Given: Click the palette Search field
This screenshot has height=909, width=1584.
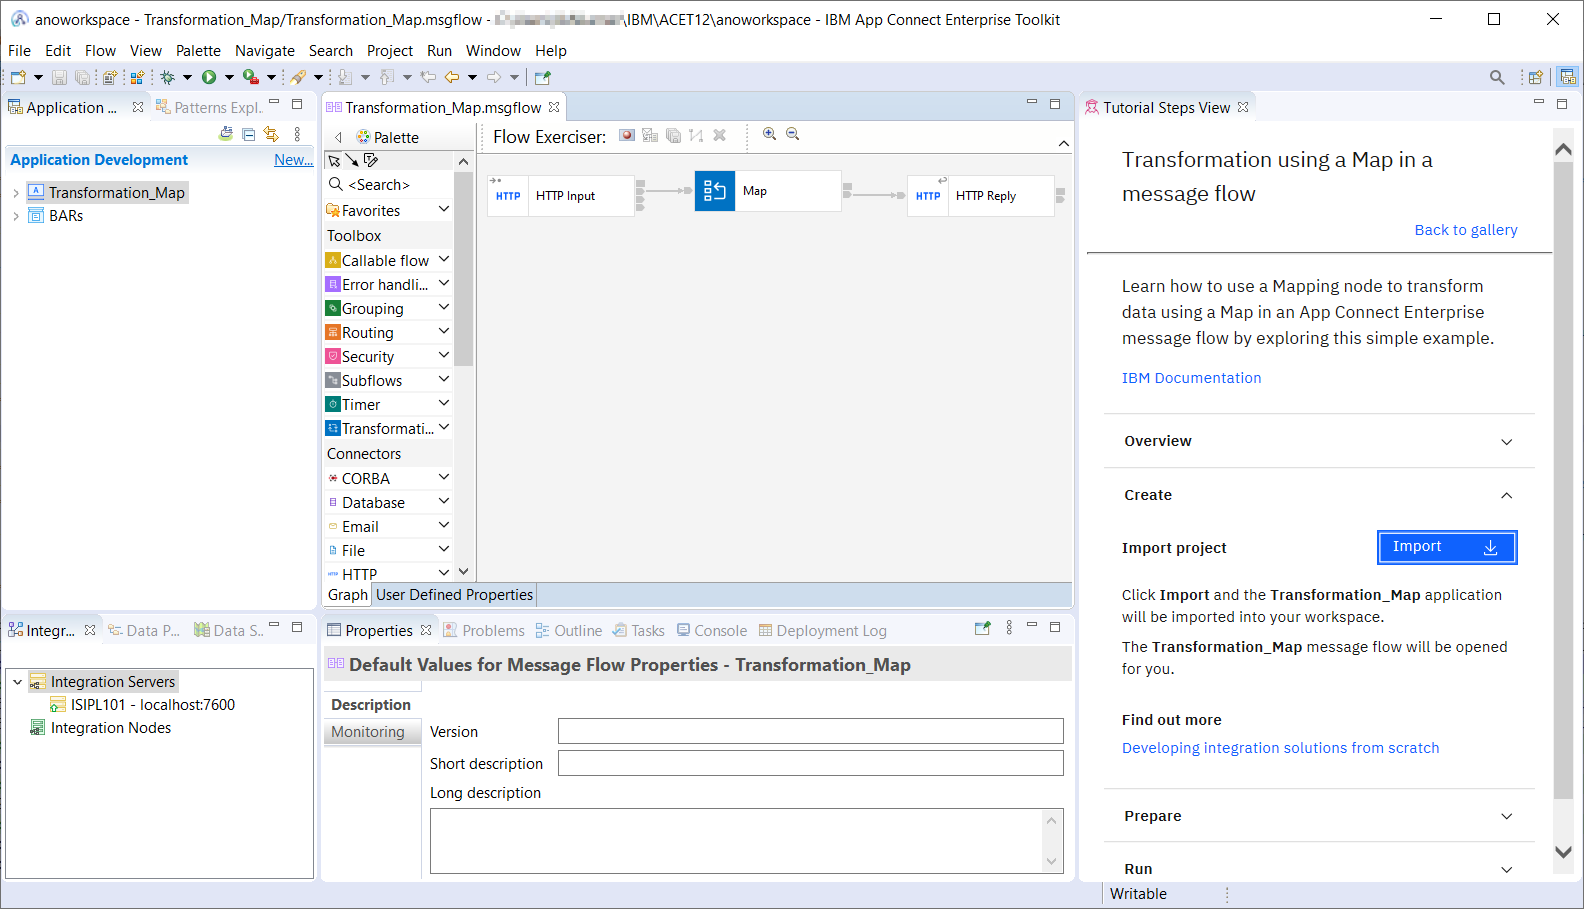Looking at the screenshot, I should pos(389,185).
